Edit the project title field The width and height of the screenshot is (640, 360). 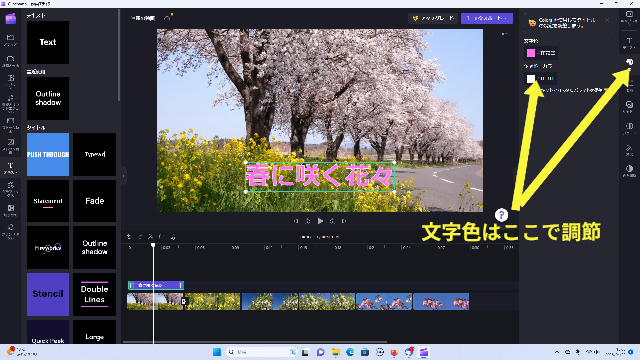(x=143, y=18)
